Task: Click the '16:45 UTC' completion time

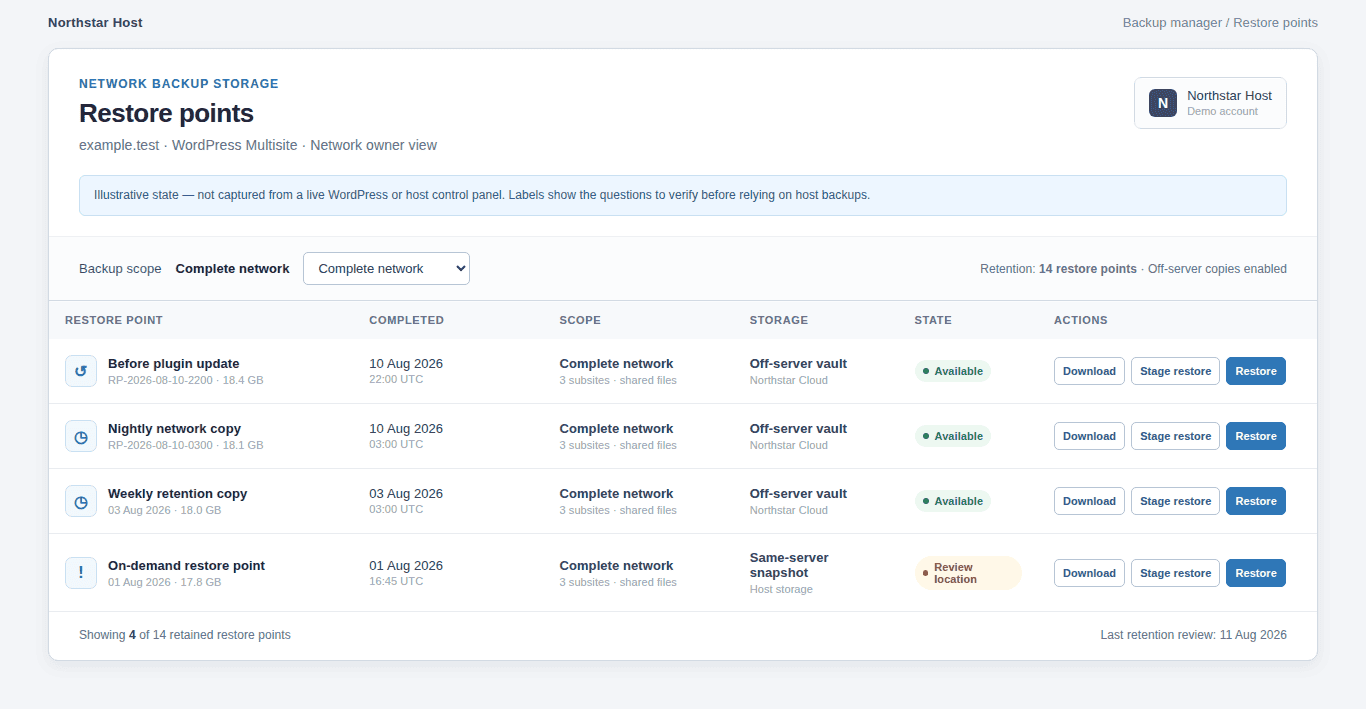Action: click(396, 581)
